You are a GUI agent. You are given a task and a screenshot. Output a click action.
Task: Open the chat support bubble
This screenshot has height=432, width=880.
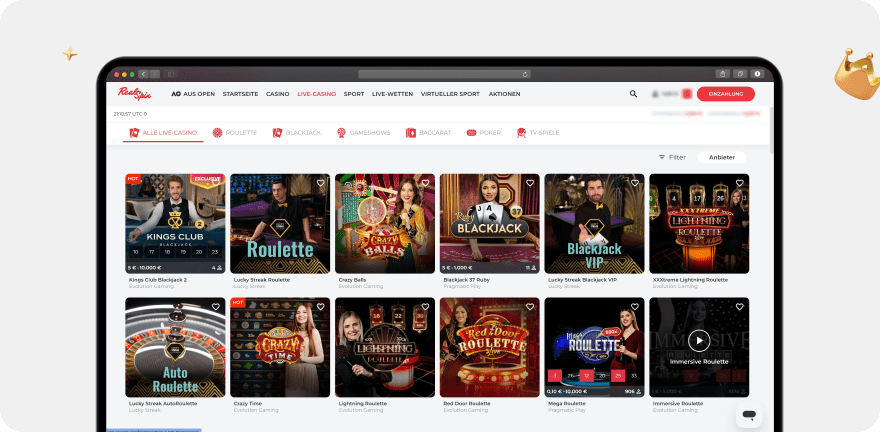tap(749, 413)
